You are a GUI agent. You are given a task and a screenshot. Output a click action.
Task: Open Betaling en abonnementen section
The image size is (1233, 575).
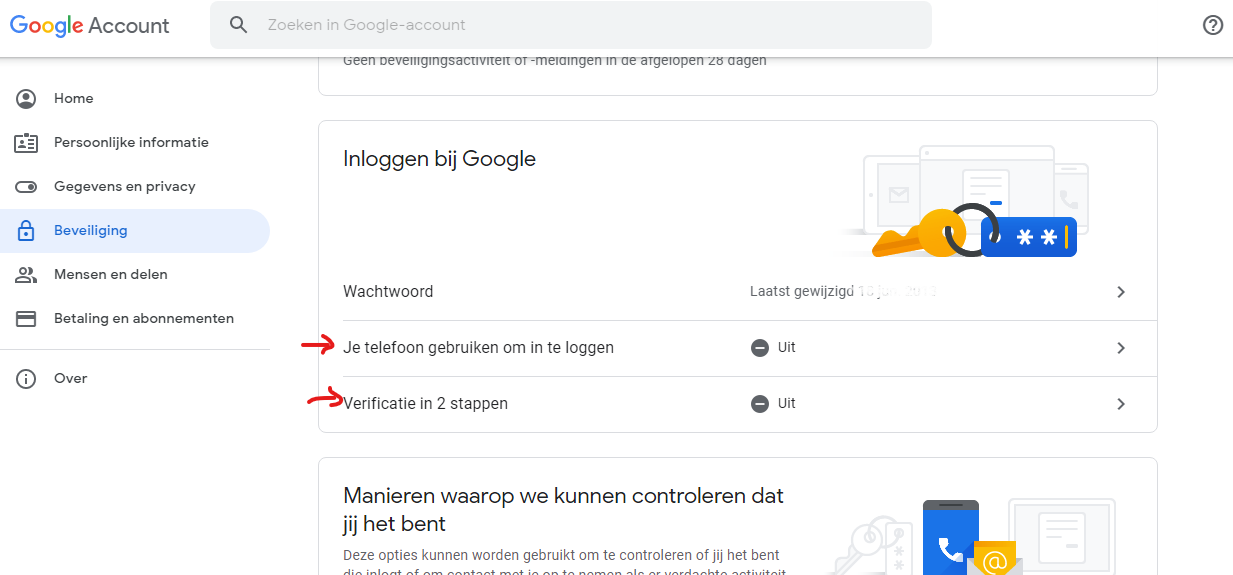(x=144, y=319)
